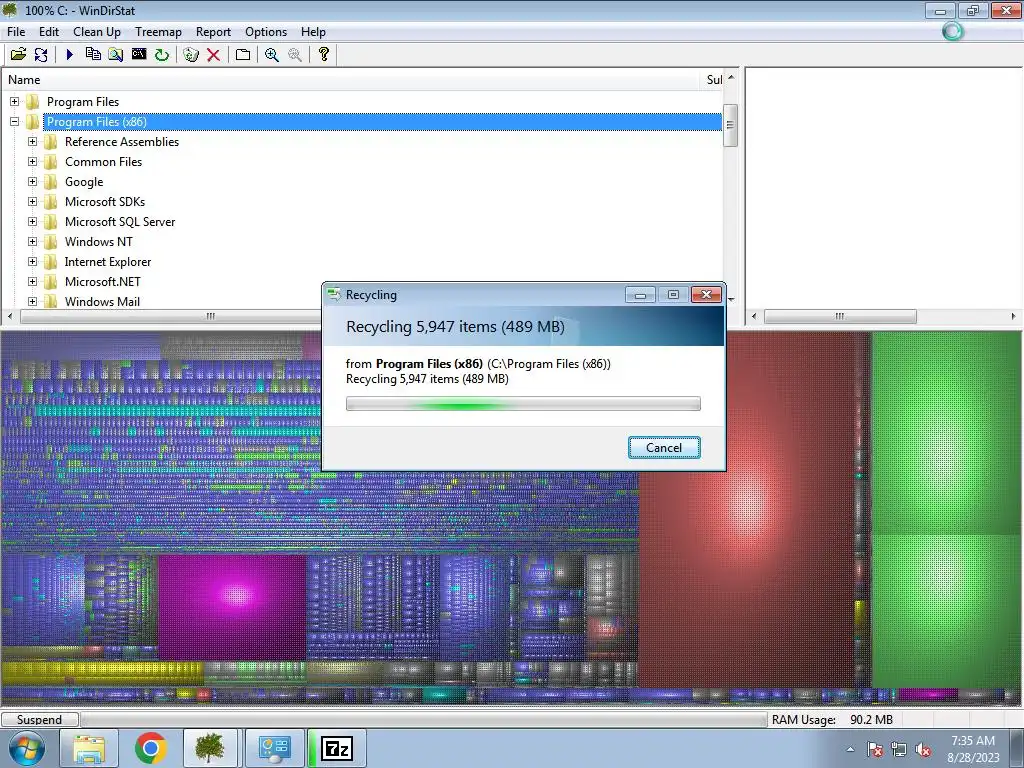Click the folder icon beside Microsoft.NET
Viewport: 1024px width, 768px height.
[50, 281]
